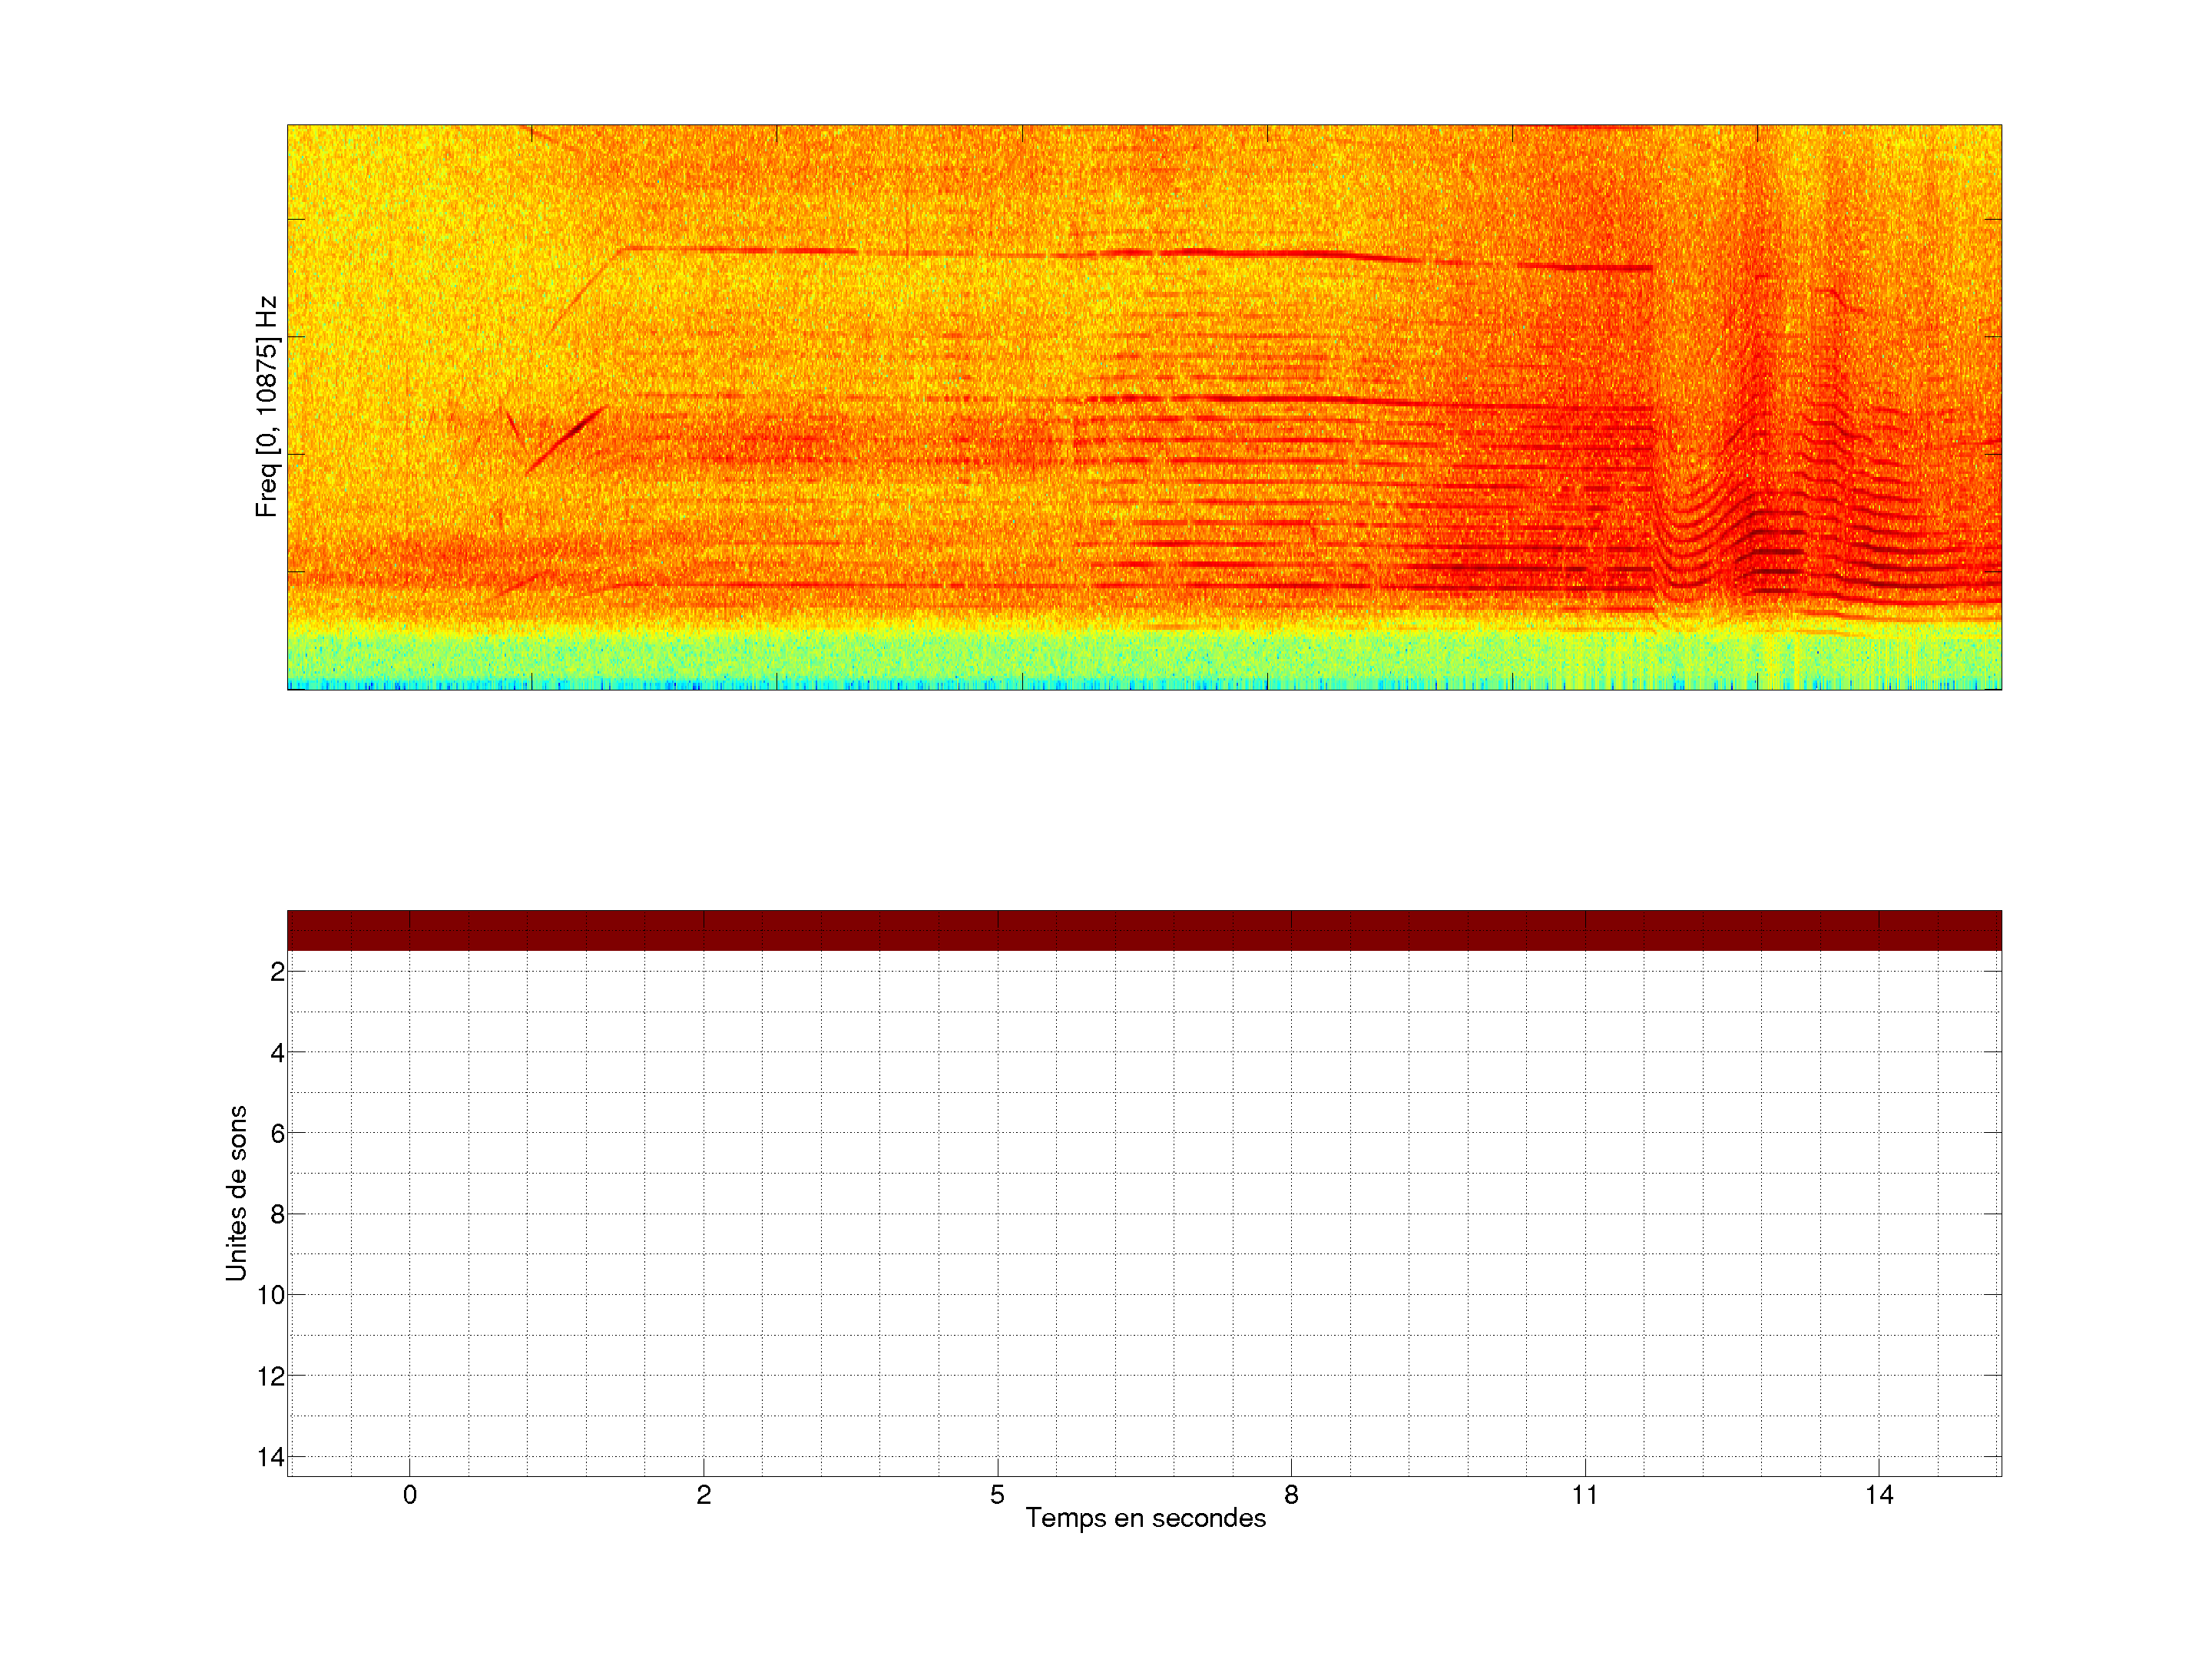Screen dimensions: 2212x1659
Task: Click x-axis tick label '5'
Action: tap(997, 1495)
